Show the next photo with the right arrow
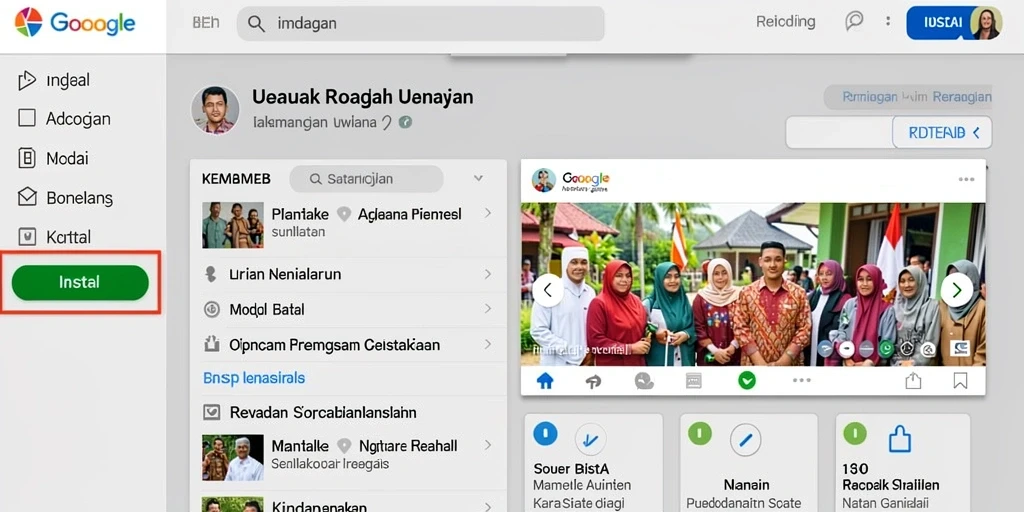 [957, 290]
